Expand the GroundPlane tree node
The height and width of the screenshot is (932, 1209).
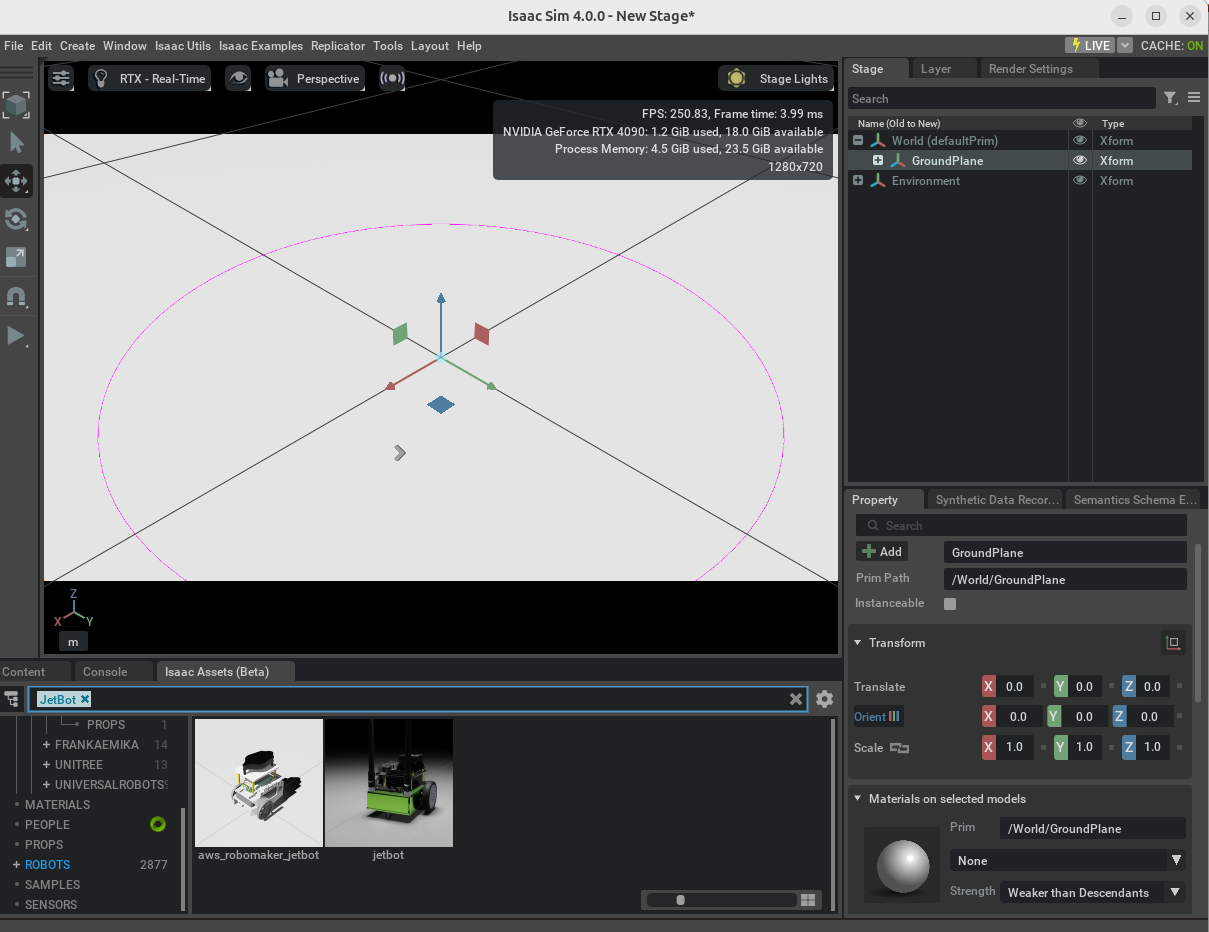(878, 161)
